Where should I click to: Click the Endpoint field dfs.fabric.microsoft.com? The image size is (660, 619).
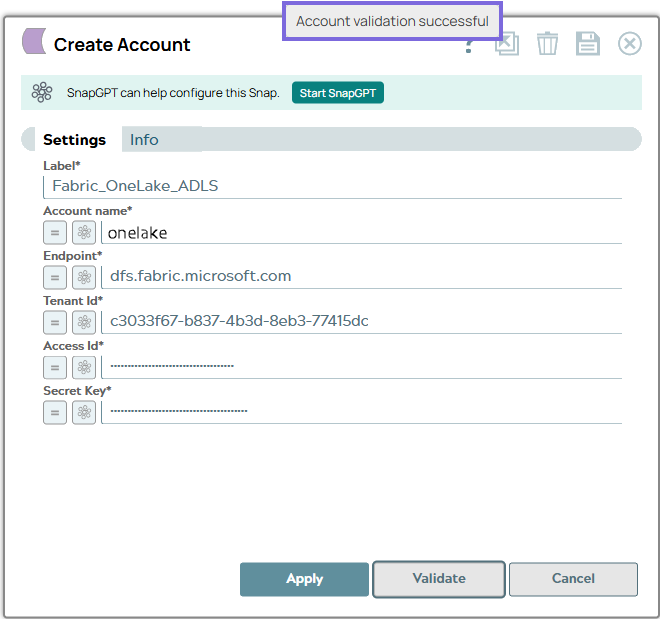pos(362,277)
